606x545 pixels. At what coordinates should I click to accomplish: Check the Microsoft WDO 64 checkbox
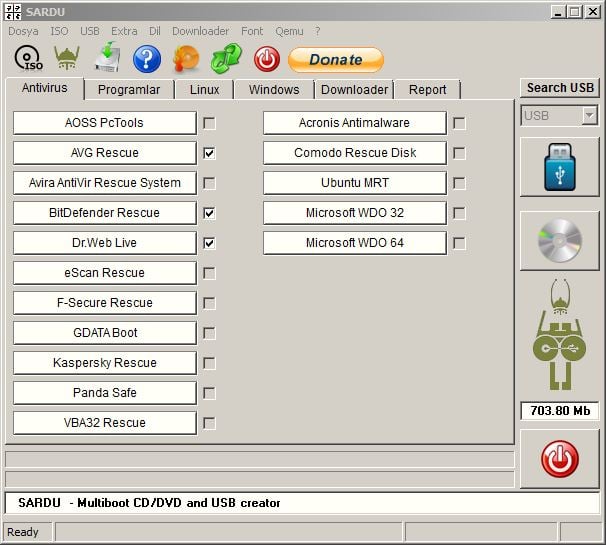click(459, 243)
